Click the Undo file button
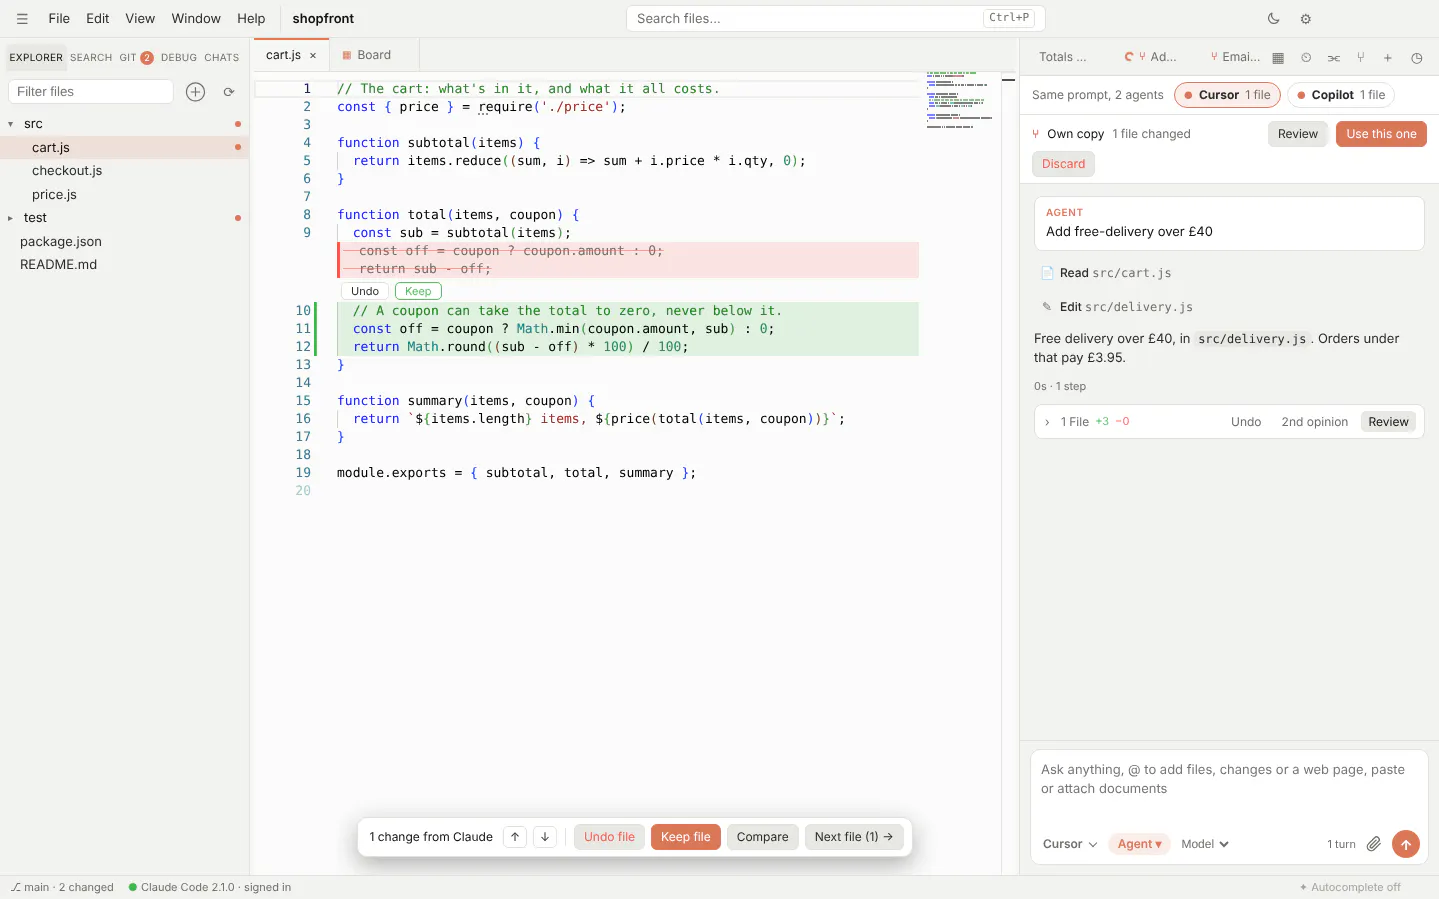The height and width of the screenshot is (899, 1439). [609, 837]
